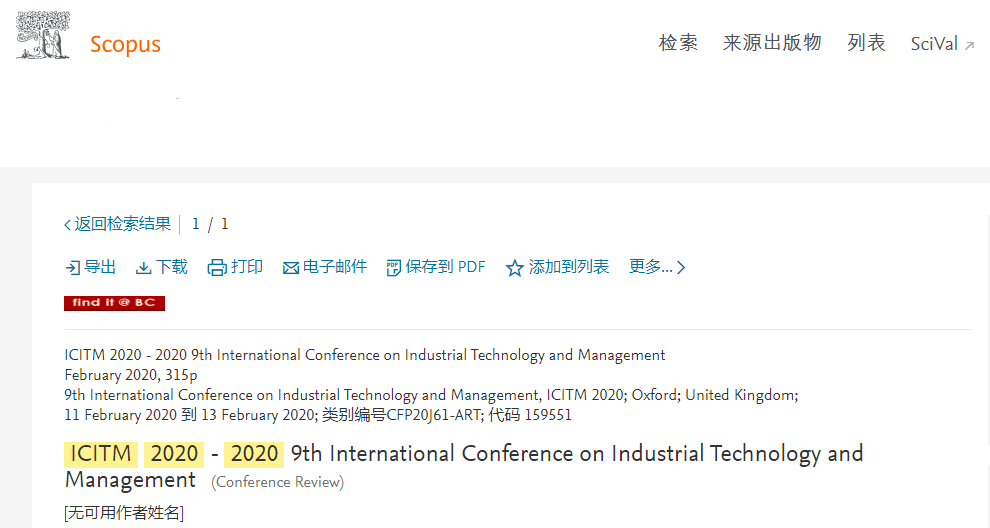
Task: Click the 保存到 PDF document icon
Action: point(393,268)
